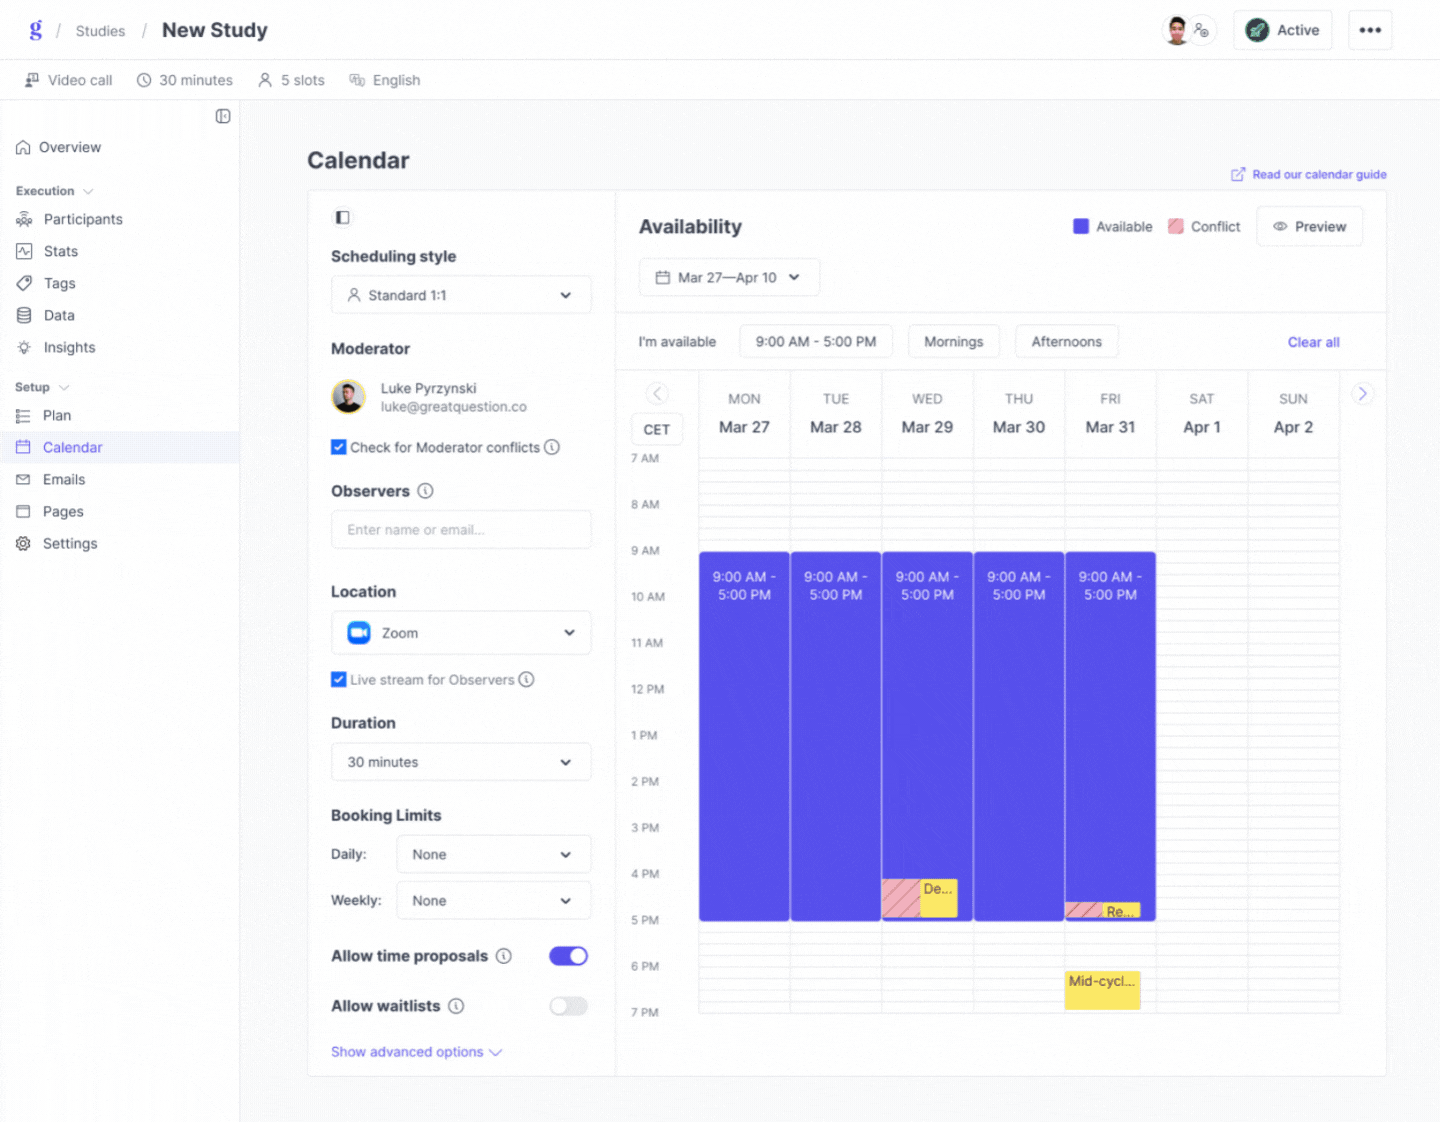The image size is (1440, 1122).
Task: Open the Overview section in sidebar
Action: coord(69,147)
